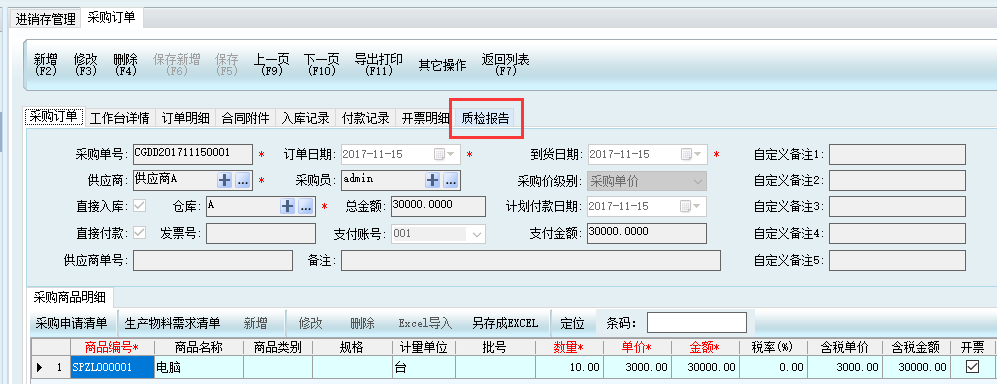Go to 上一页 (F9)
This screenshot has height=384, width=997.
(x=272, y=64)
